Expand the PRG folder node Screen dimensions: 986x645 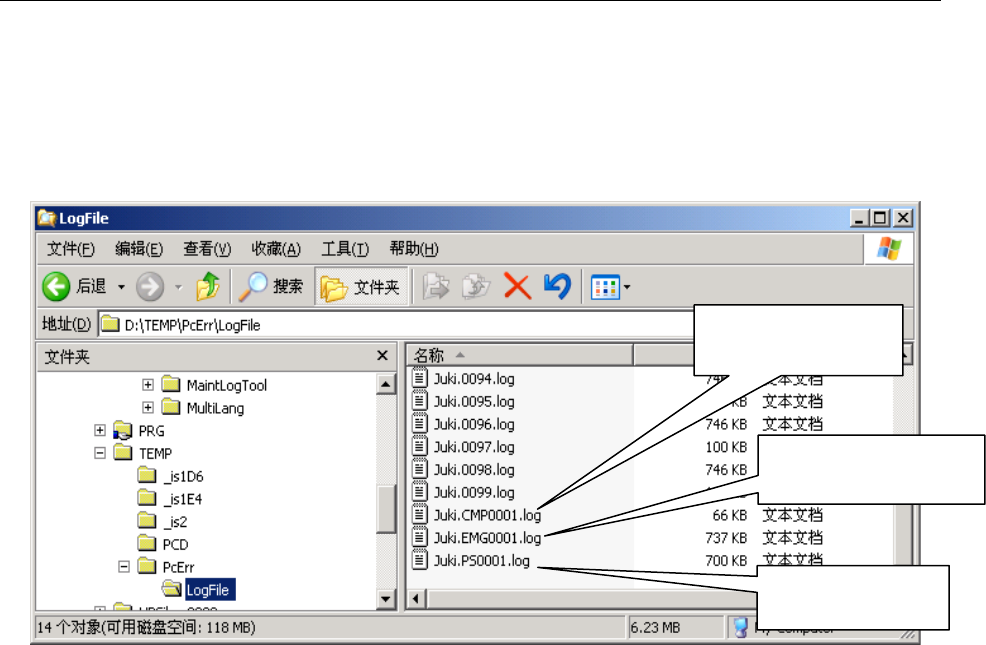(x=100, y=430)
